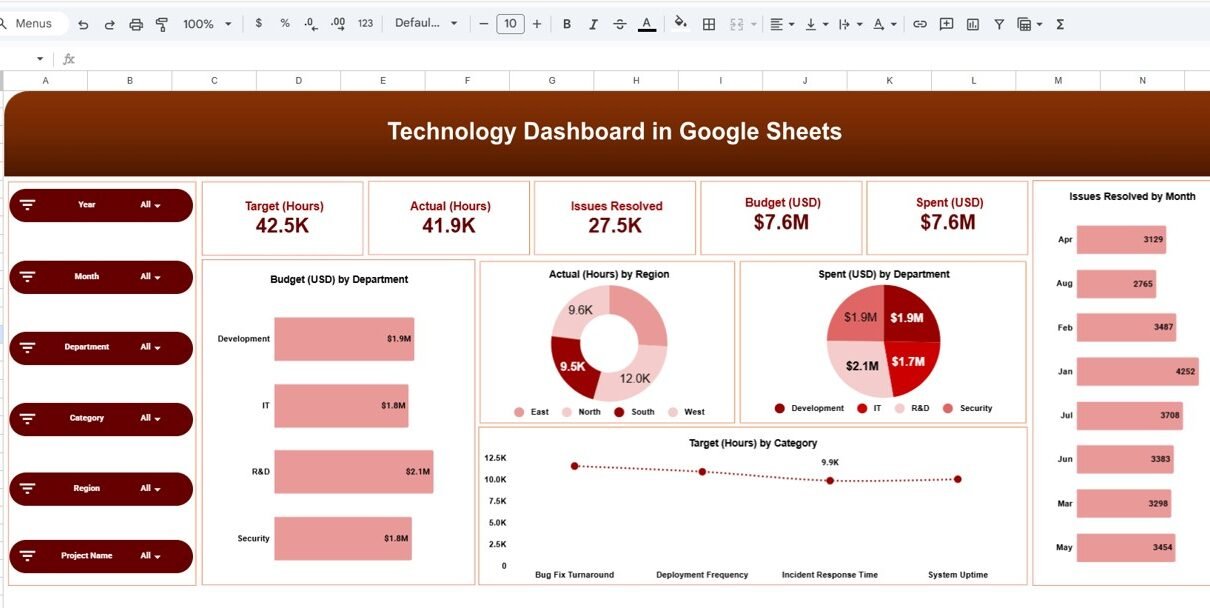
Task: Toggle bold formatting
Action: click(567, 24)
